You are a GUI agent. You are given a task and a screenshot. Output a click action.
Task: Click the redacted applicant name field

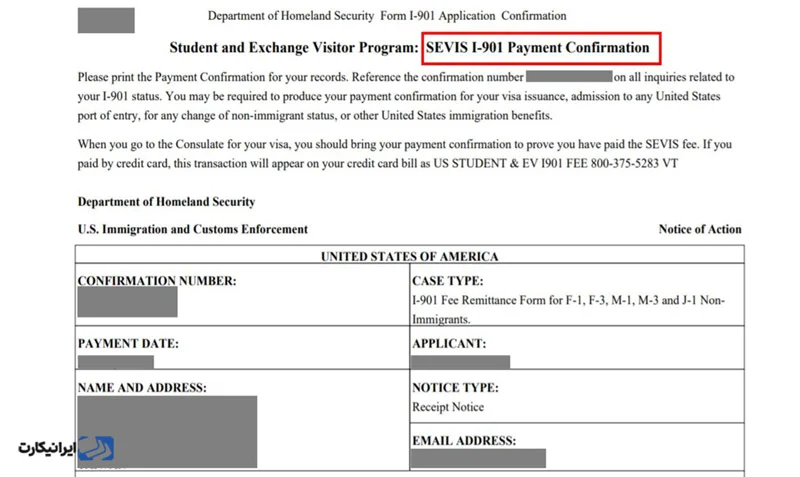click(x=461, y=361)
